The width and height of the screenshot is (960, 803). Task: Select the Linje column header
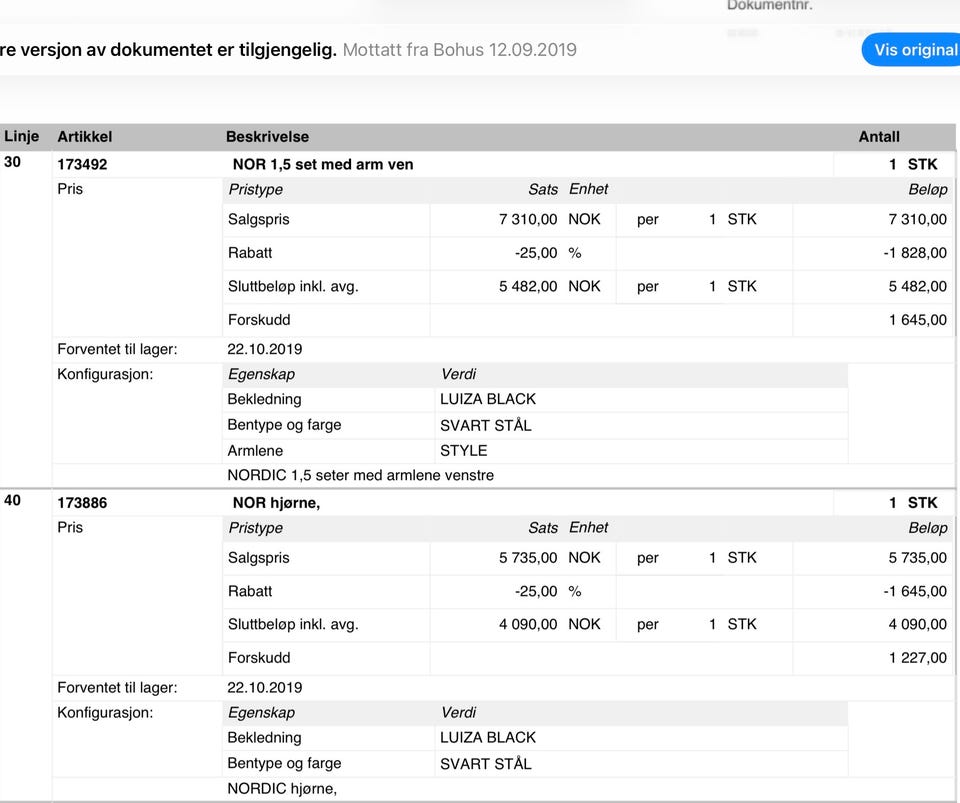(x=21, y=136)
